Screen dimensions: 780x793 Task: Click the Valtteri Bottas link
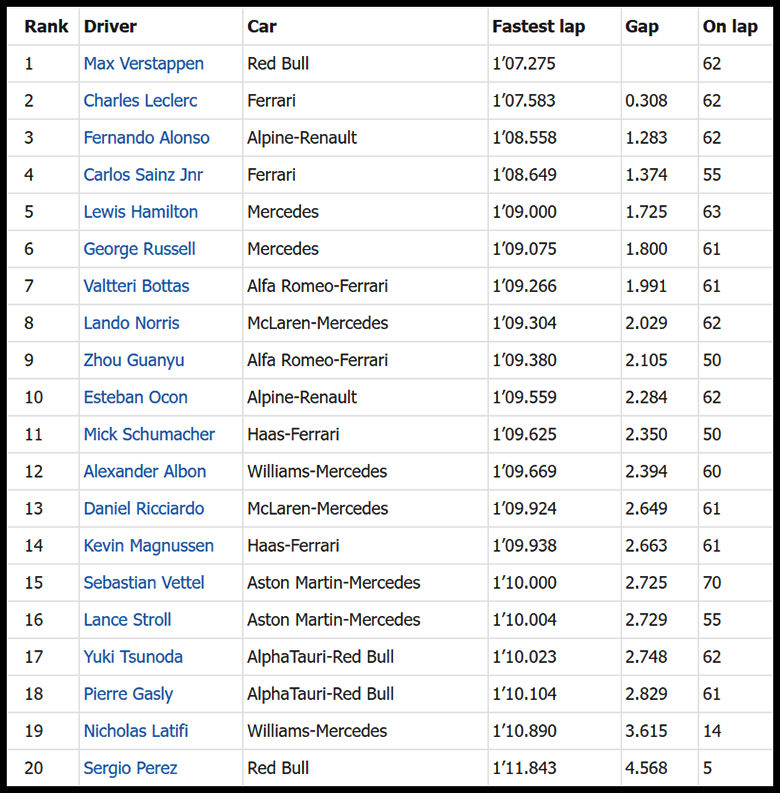[x=136, y=286]
